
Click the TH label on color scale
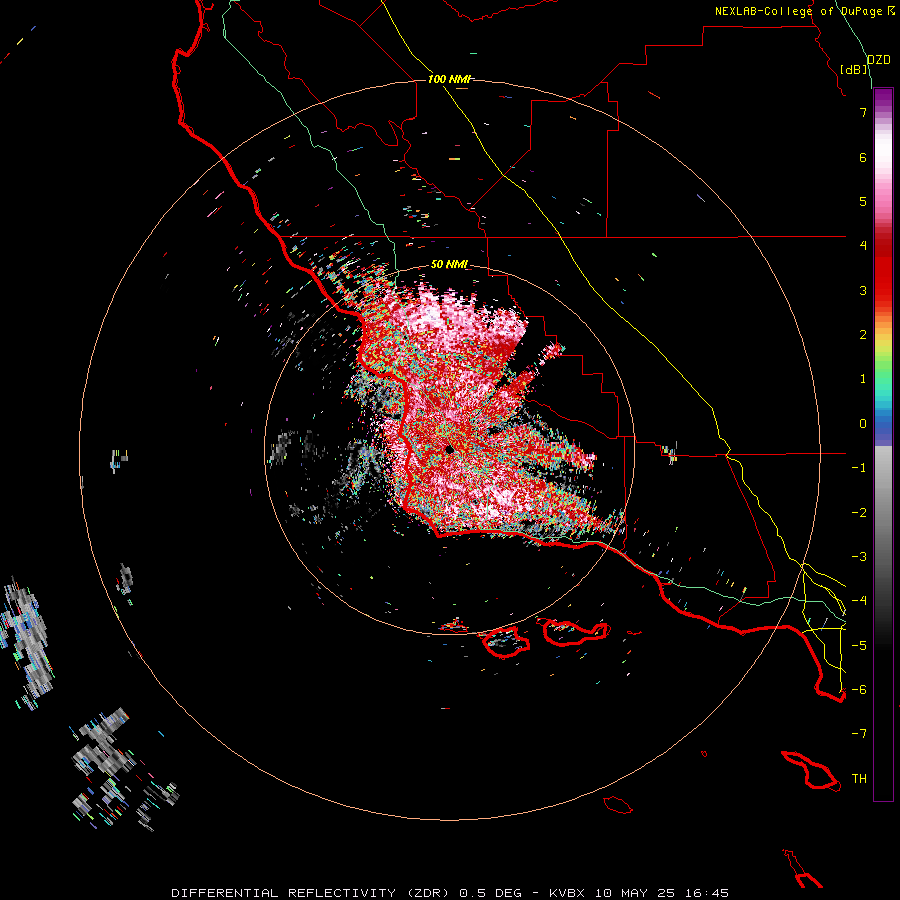pos(859,778)
